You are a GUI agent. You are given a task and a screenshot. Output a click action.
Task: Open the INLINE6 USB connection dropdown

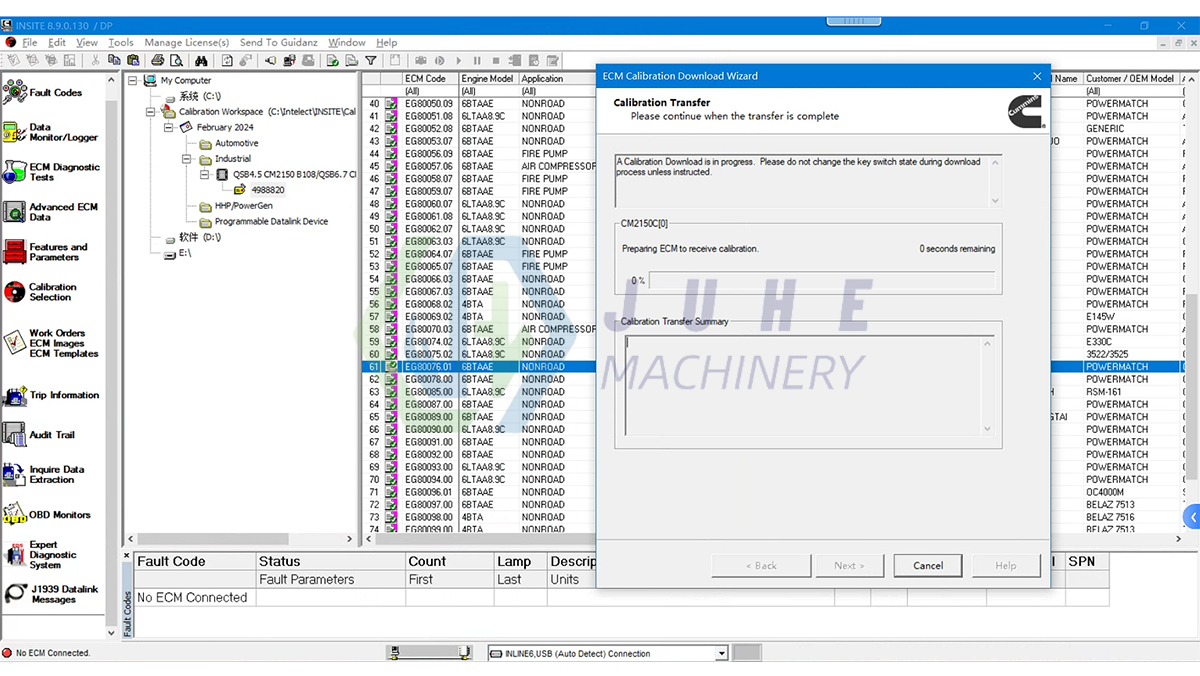tap(721, 652)
